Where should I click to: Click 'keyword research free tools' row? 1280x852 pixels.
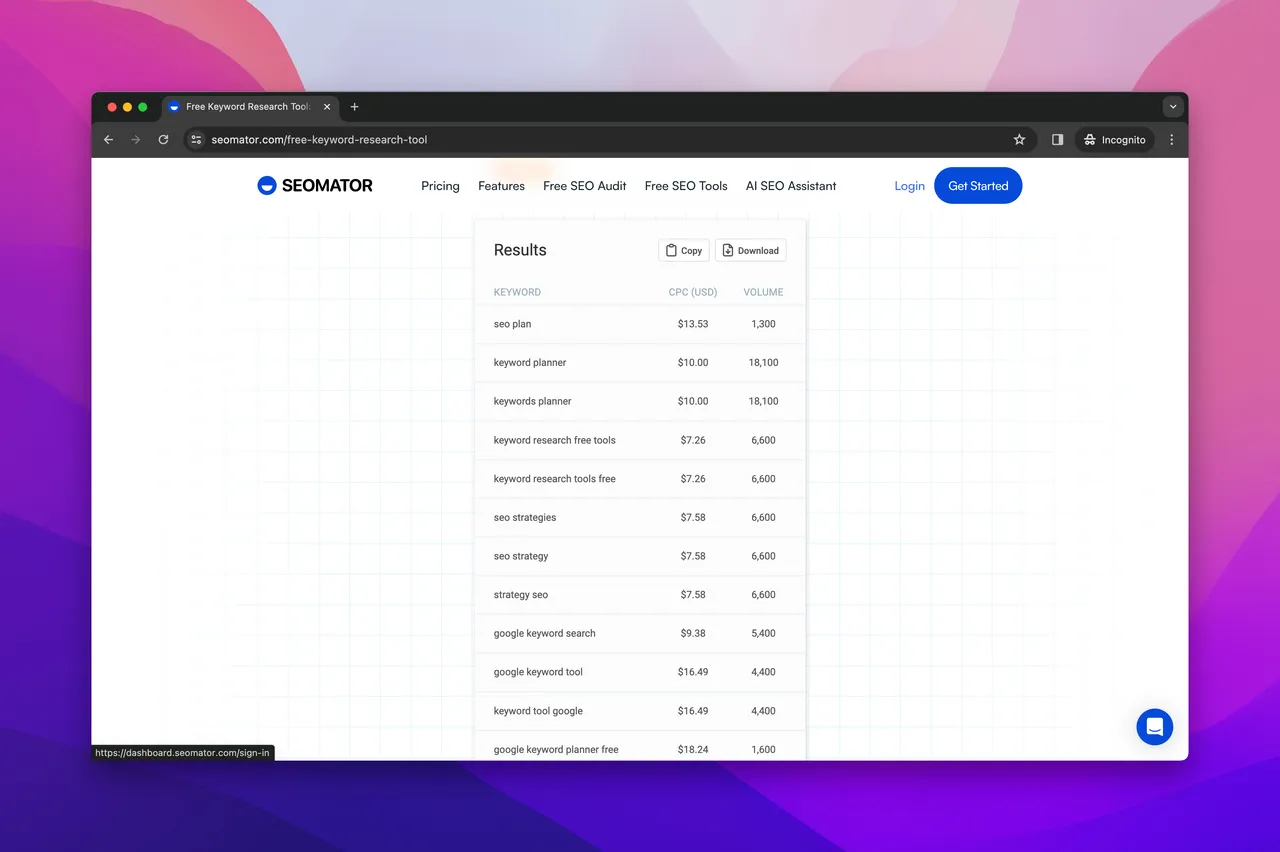point(640,440)
